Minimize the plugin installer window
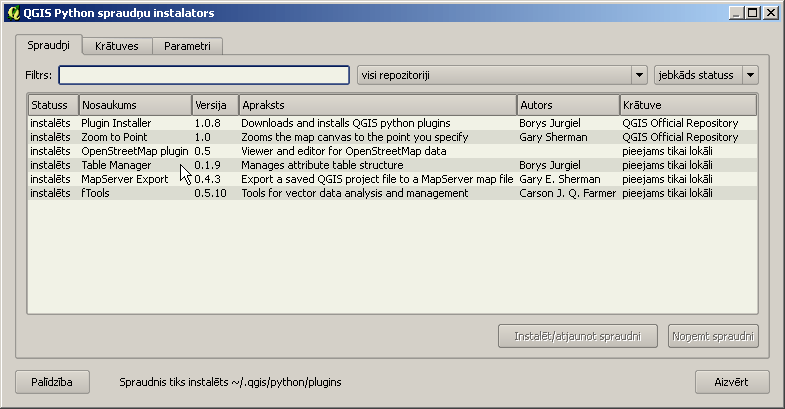The height and width of the screenshot is (409, 785). (x=735, y=13)
